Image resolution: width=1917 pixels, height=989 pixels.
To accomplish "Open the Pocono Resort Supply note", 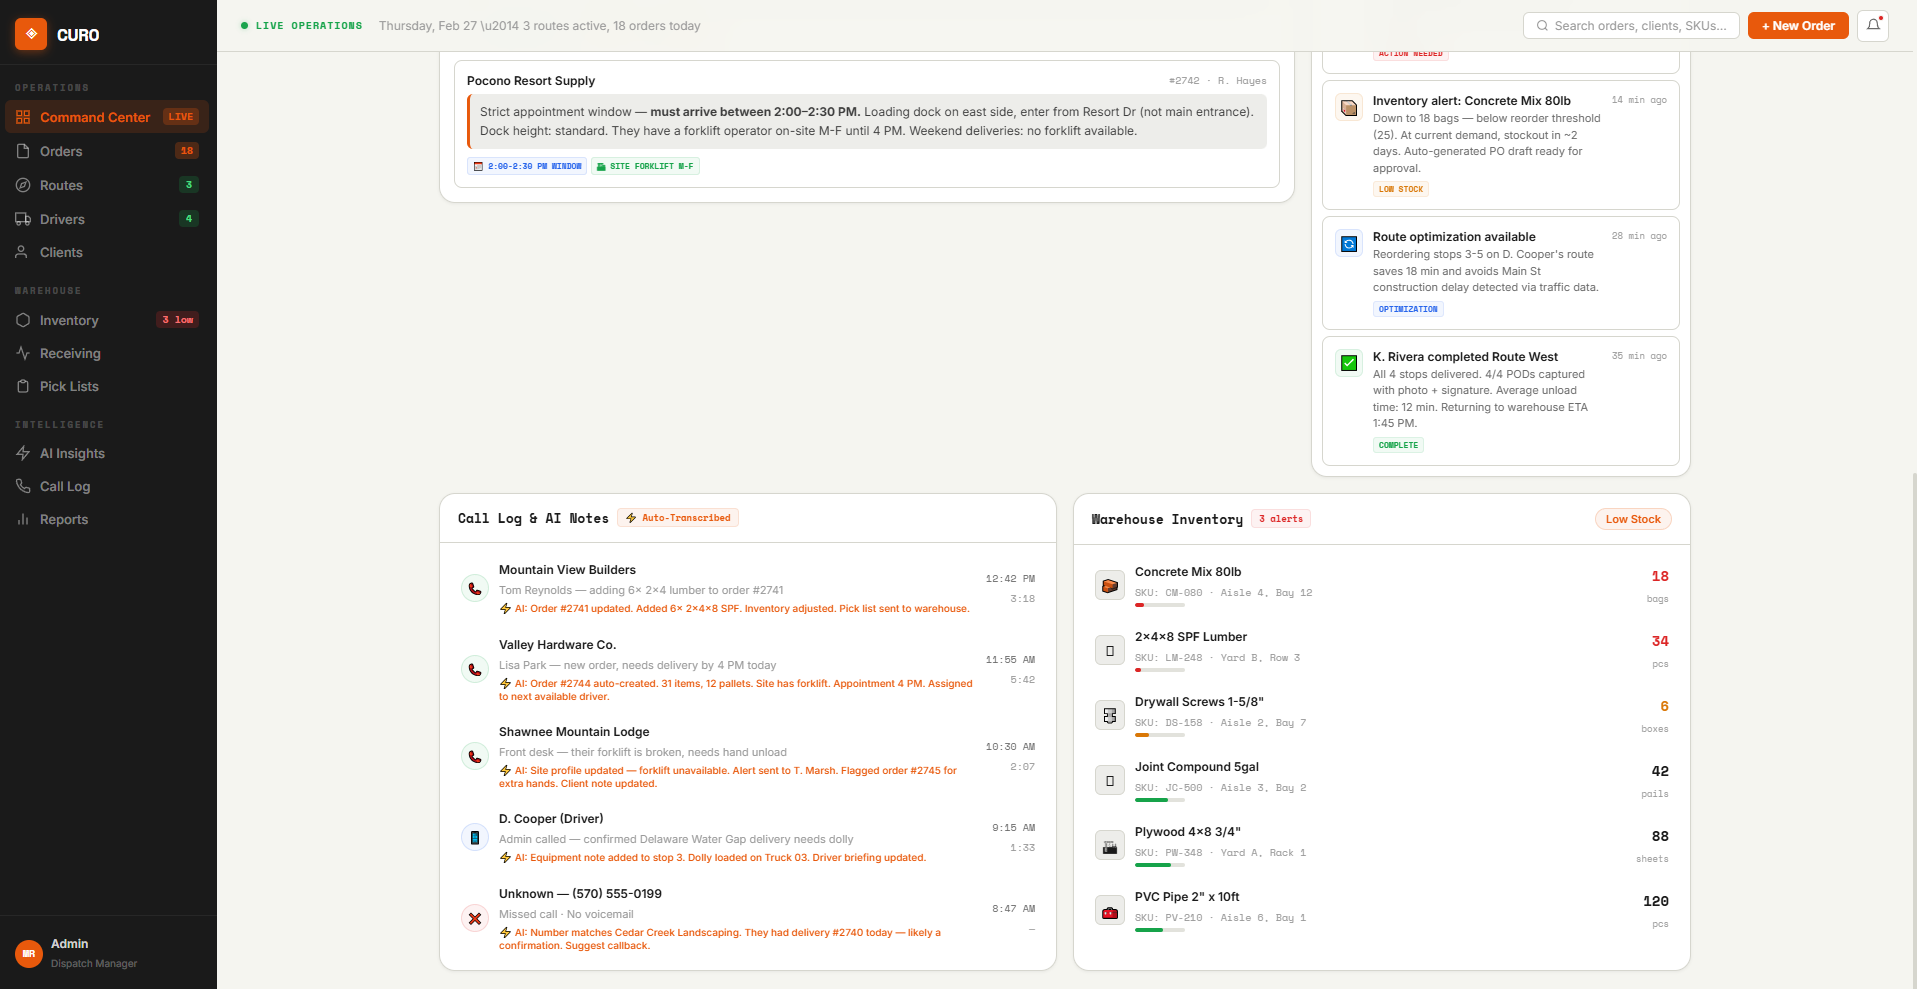I will 867,122.
